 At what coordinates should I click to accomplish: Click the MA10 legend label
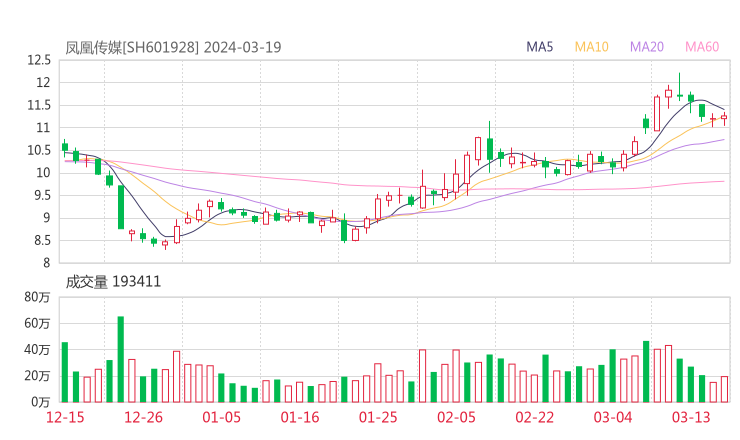click(591, 47)
